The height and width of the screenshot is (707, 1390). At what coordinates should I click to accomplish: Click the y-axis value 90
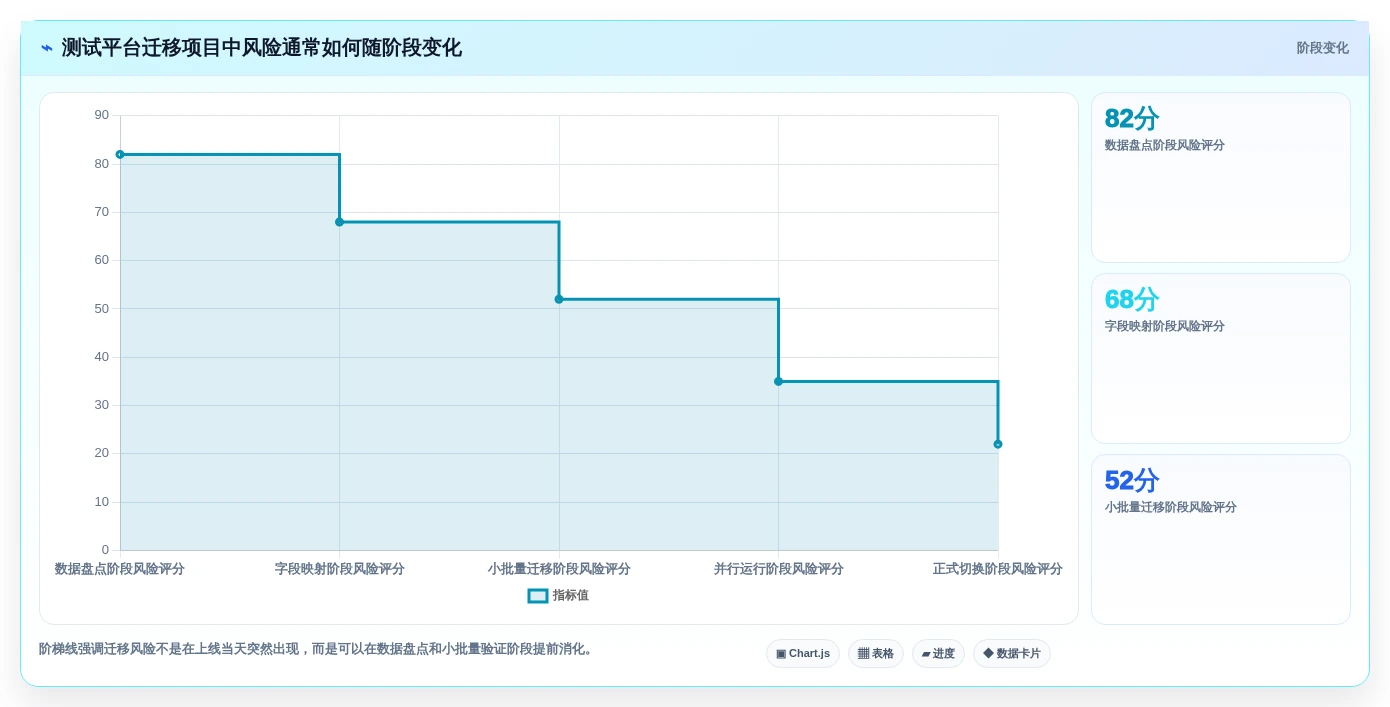(x=102, y=115)
